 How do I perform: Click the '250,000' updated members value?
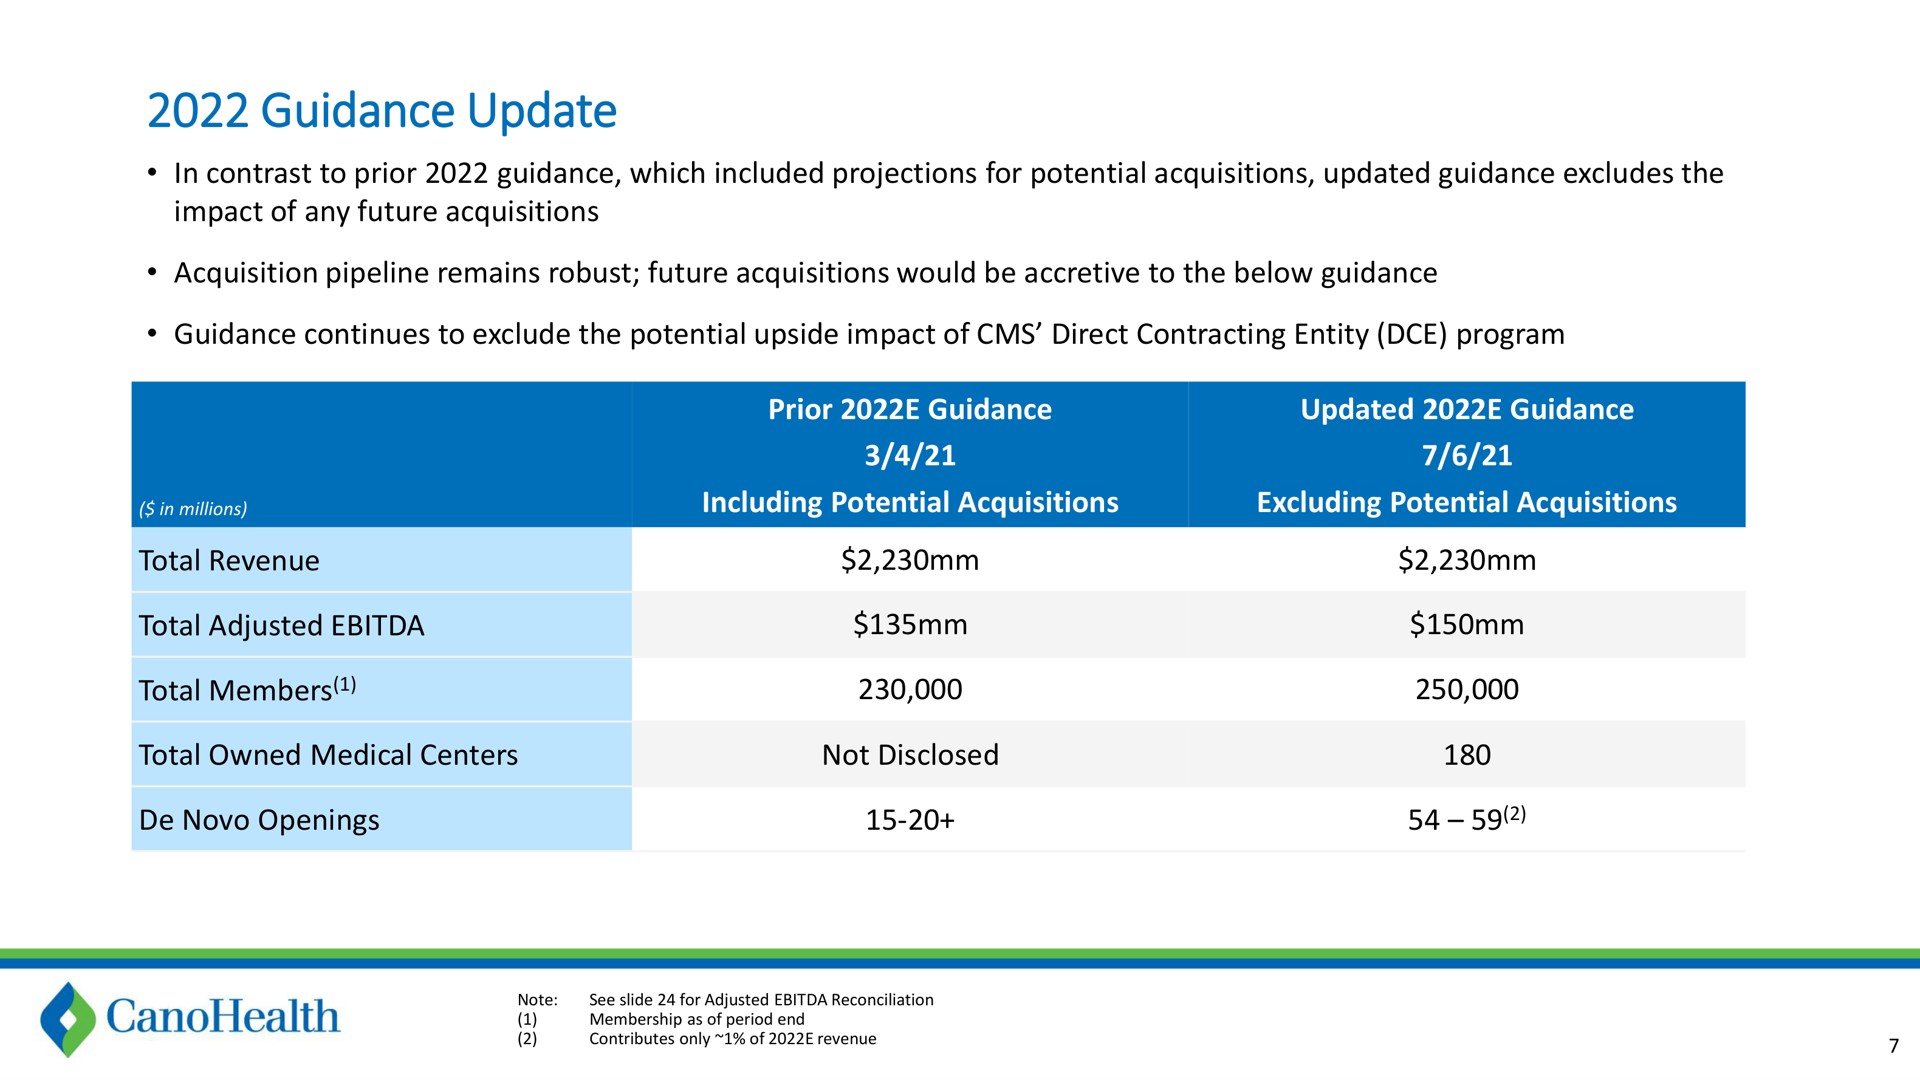pos(1467,689)
